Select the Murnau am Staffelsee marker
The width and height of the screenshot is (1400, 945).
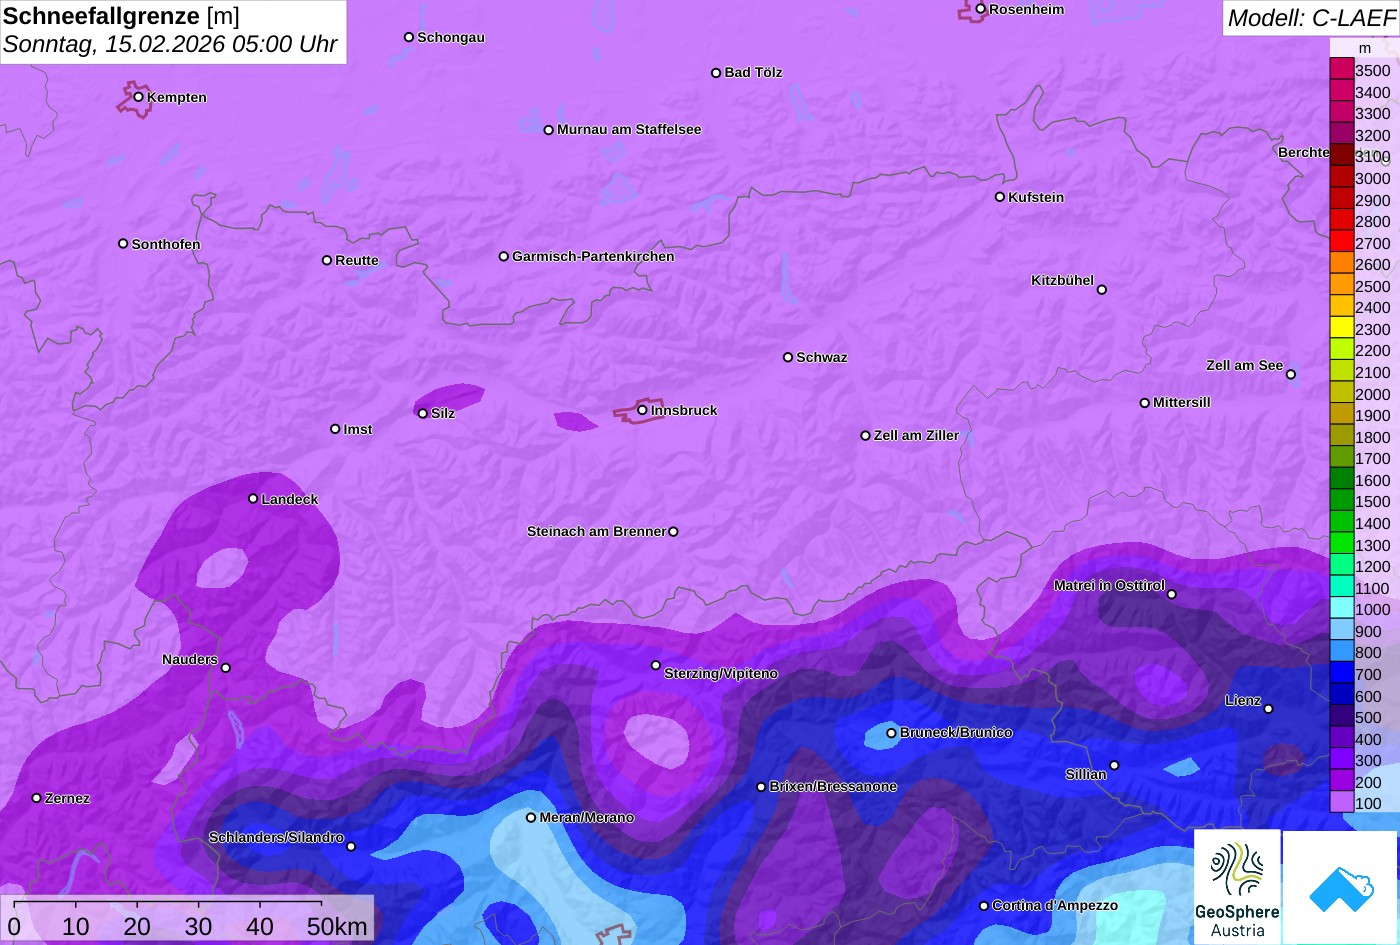pyautogui.click(x=548, y=130)
